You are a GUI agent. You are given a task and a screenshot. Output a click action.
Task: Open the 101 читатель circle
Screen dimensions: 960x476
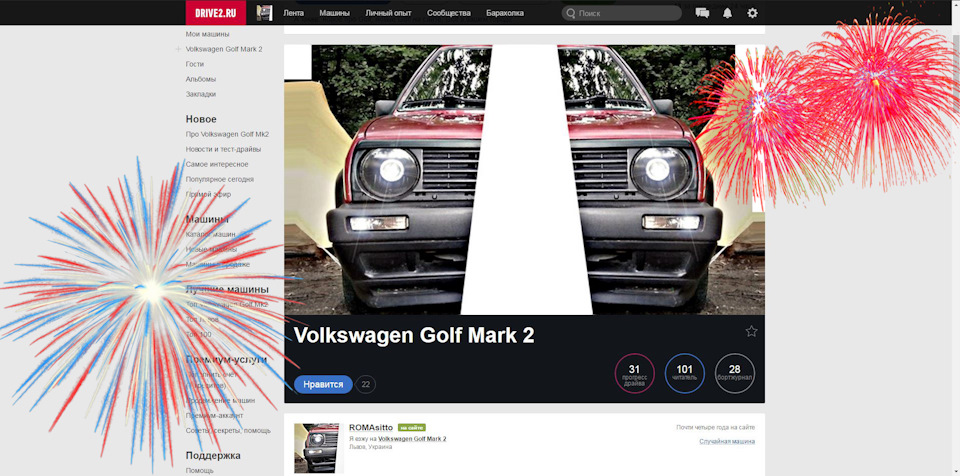[x=684, y=374]
